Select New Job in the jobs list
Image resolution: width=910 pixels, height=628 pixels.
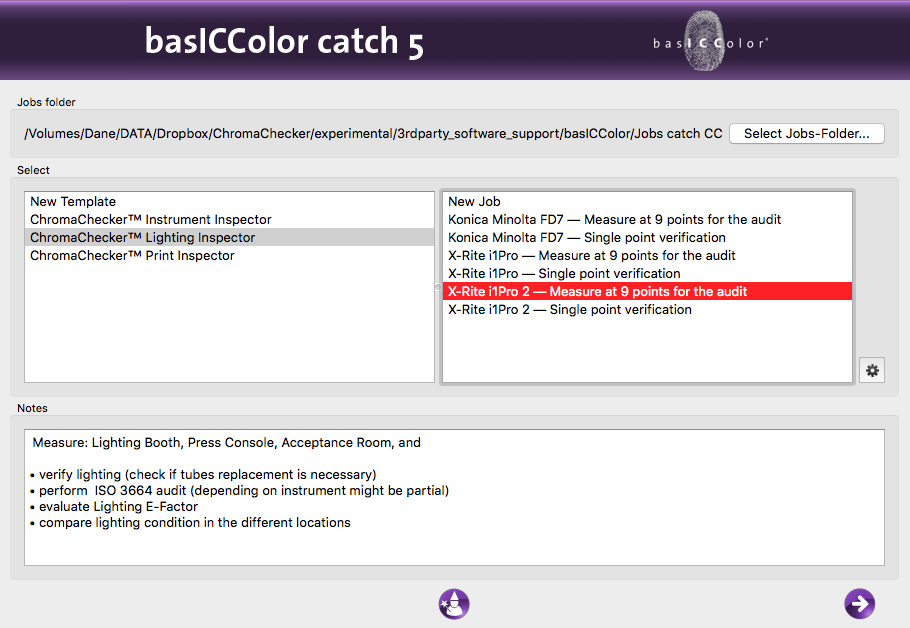pyautogui.click(x=647, y=201)
